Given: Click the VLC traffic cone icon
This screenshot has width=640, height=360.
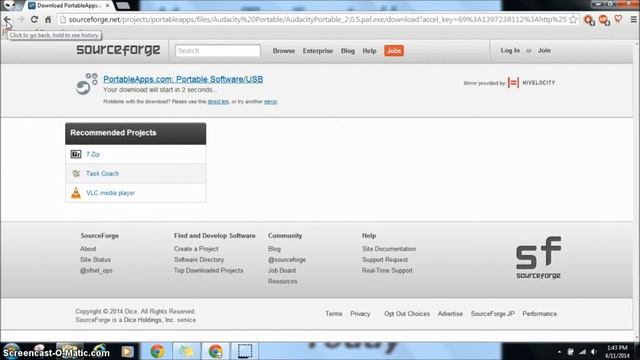Looking at the screenshot, I should (76, 193).
